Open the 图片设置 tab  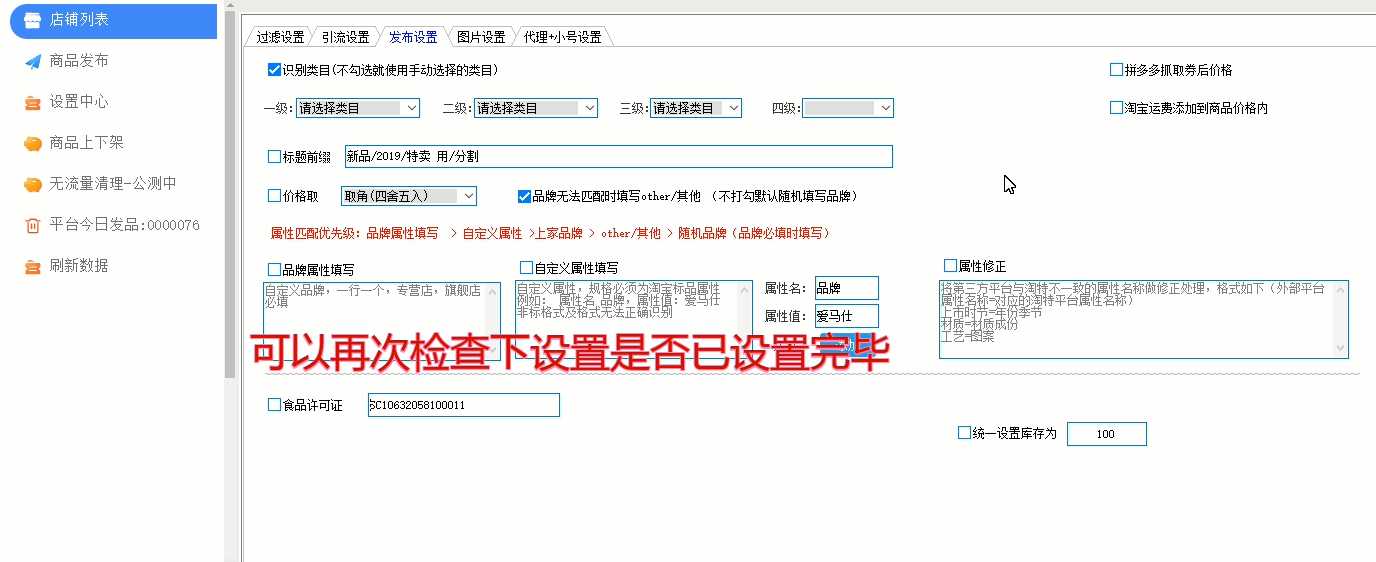pyautogui.click(x=480, y=37)
